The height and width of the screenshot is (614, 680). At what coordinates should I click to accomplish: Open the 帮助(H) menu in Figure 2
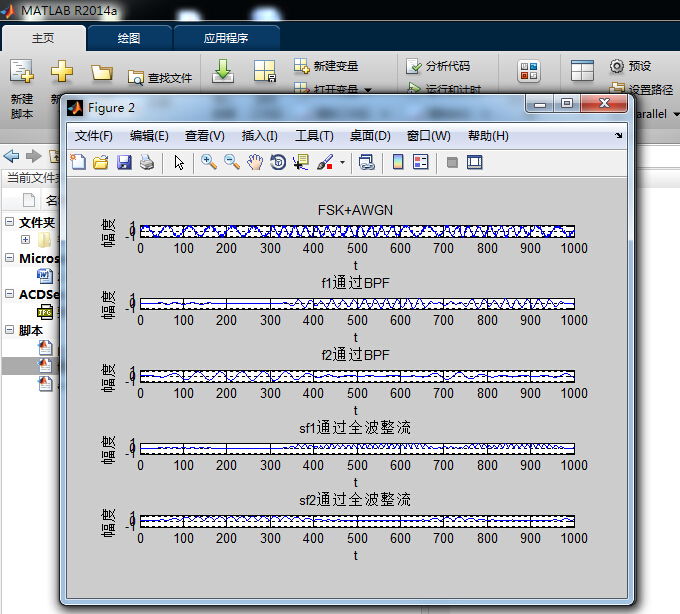488,136
